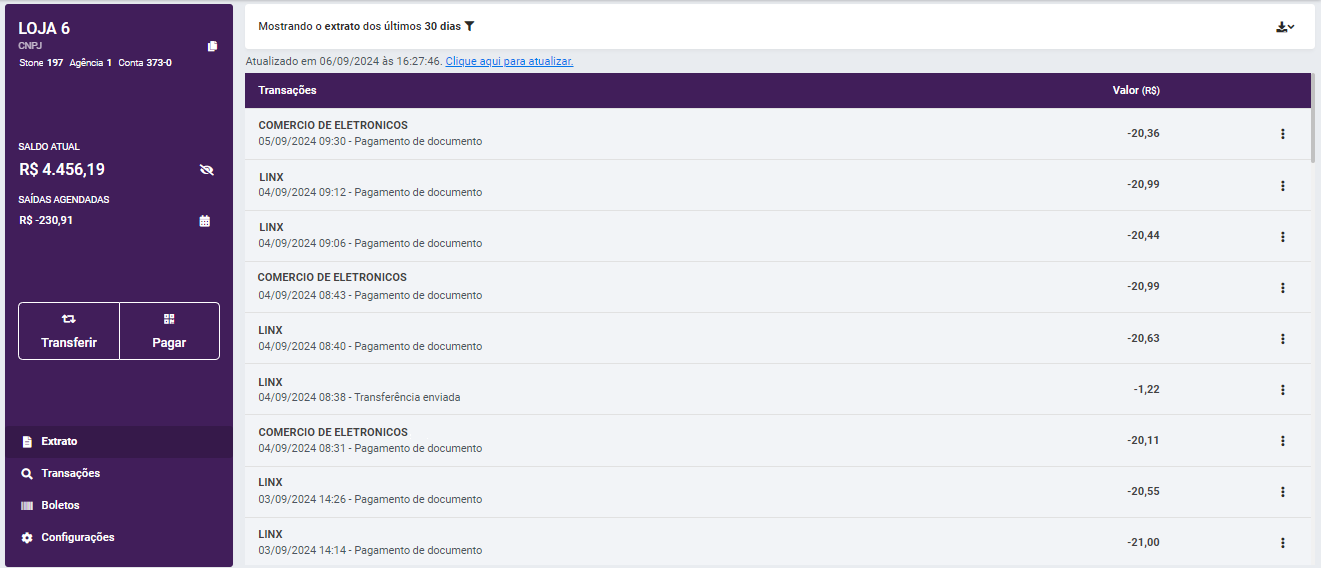This screenshot has width=1321, height=568.
Task: Select the LINX 04/09/2024 09:06 row
Action: (x=777, y=236)
